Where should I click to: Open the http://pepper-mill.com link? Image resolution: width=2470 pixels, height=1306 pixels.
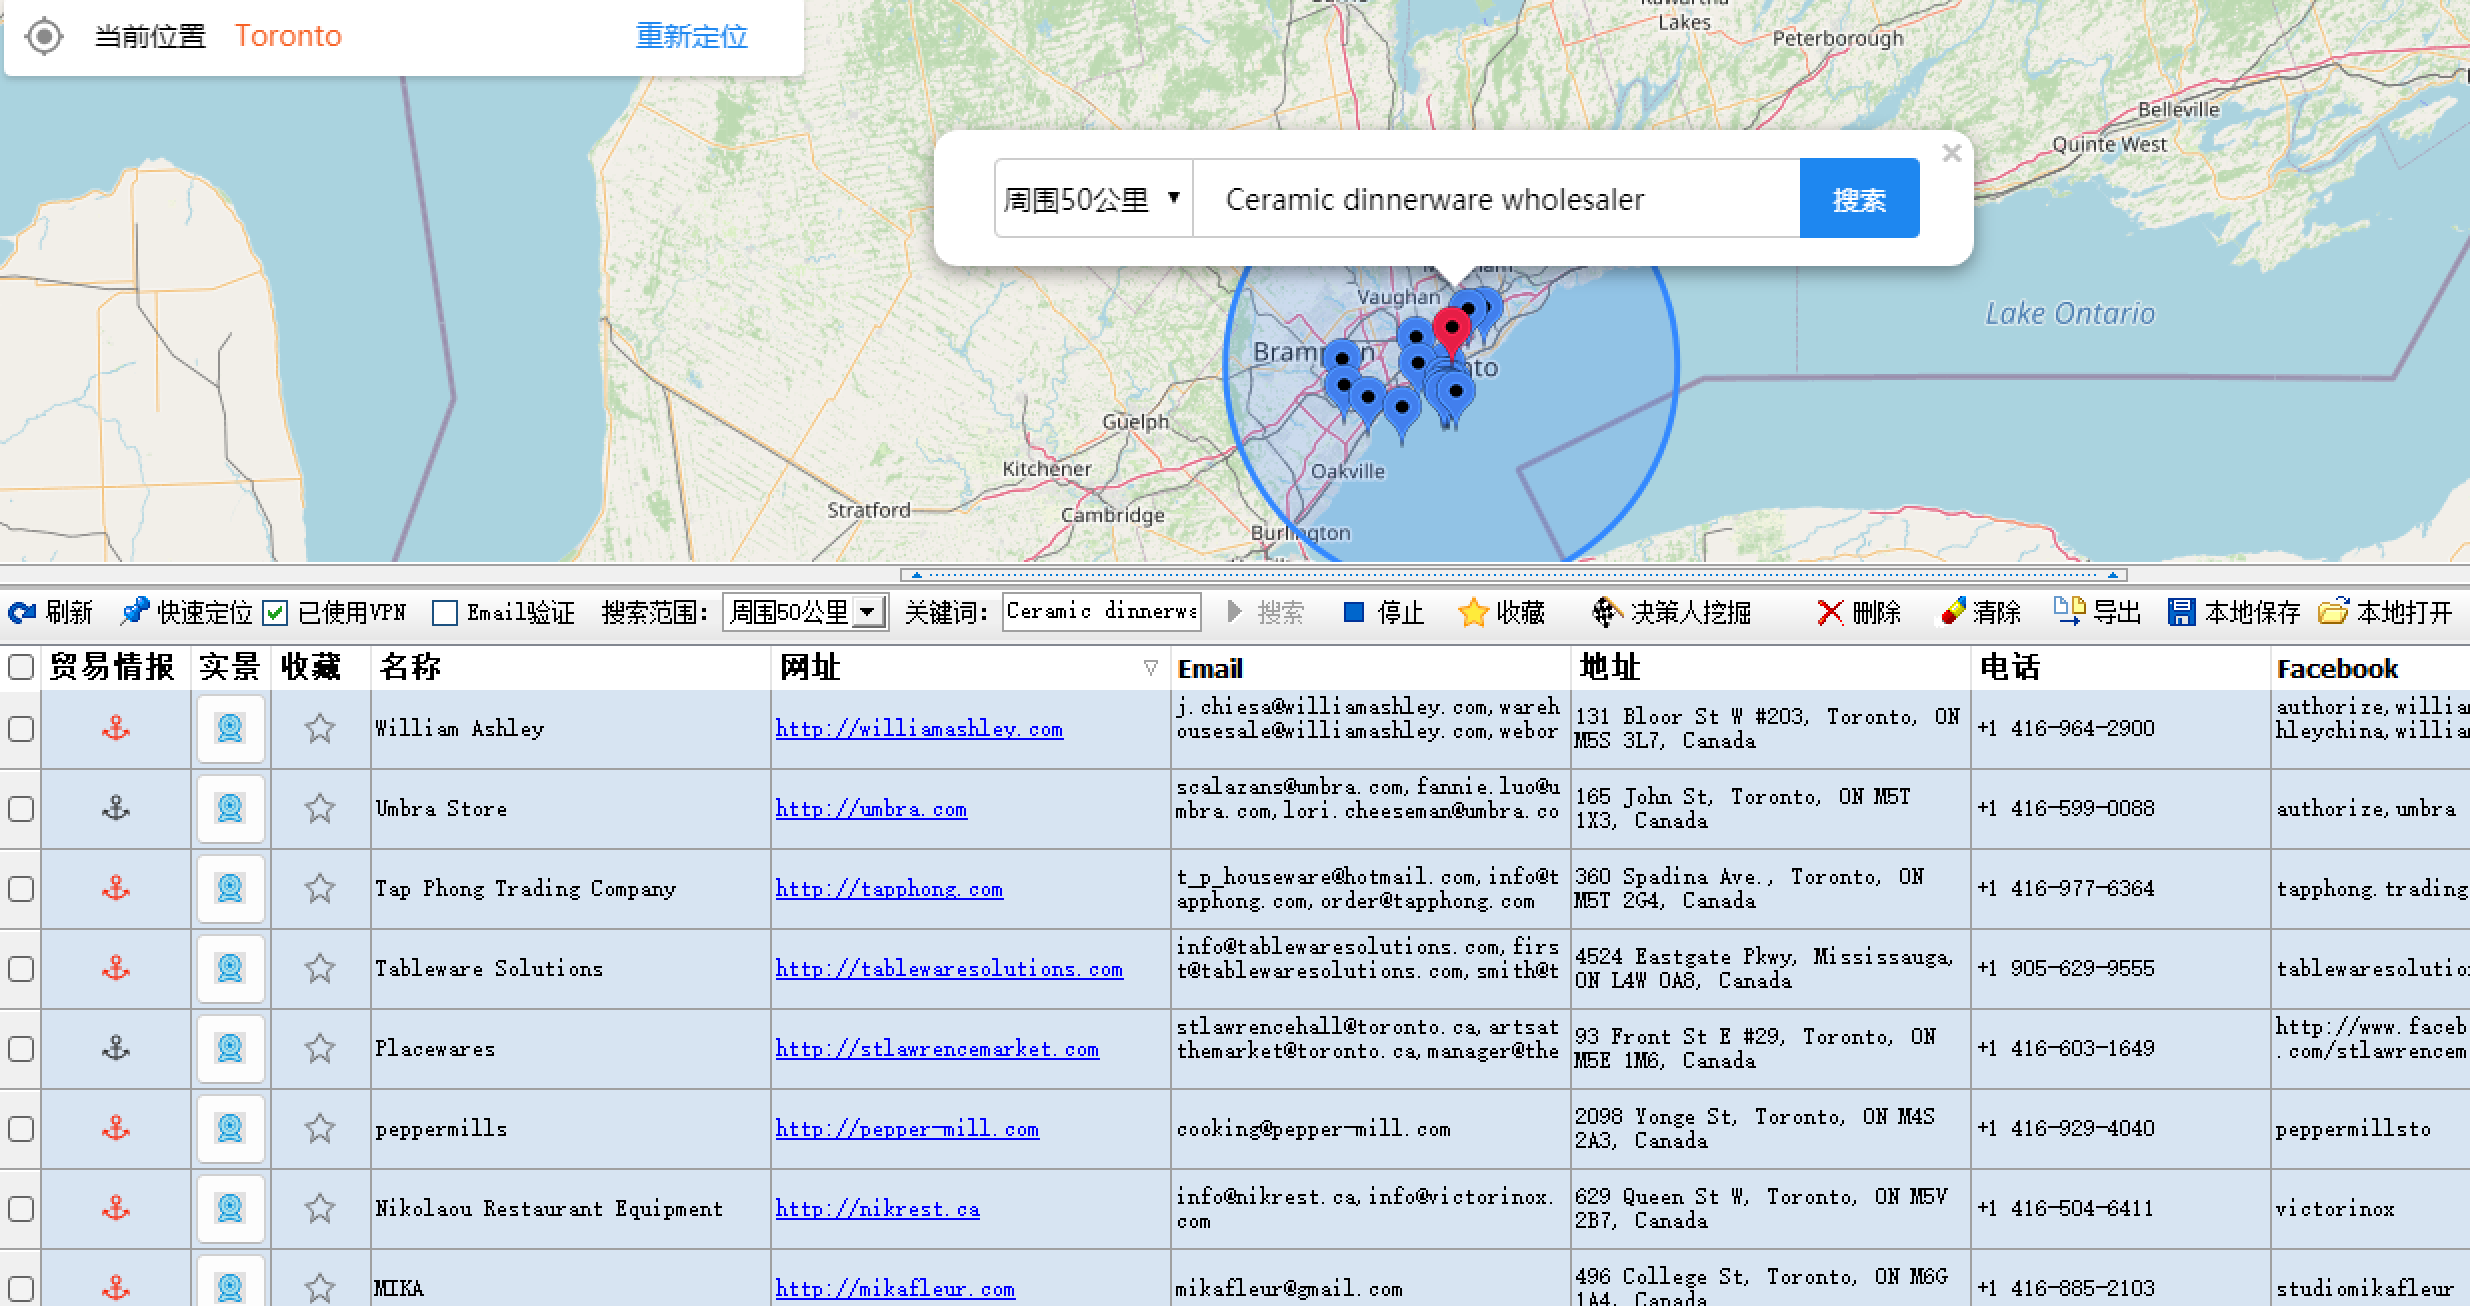click(x=907, y=1129)
